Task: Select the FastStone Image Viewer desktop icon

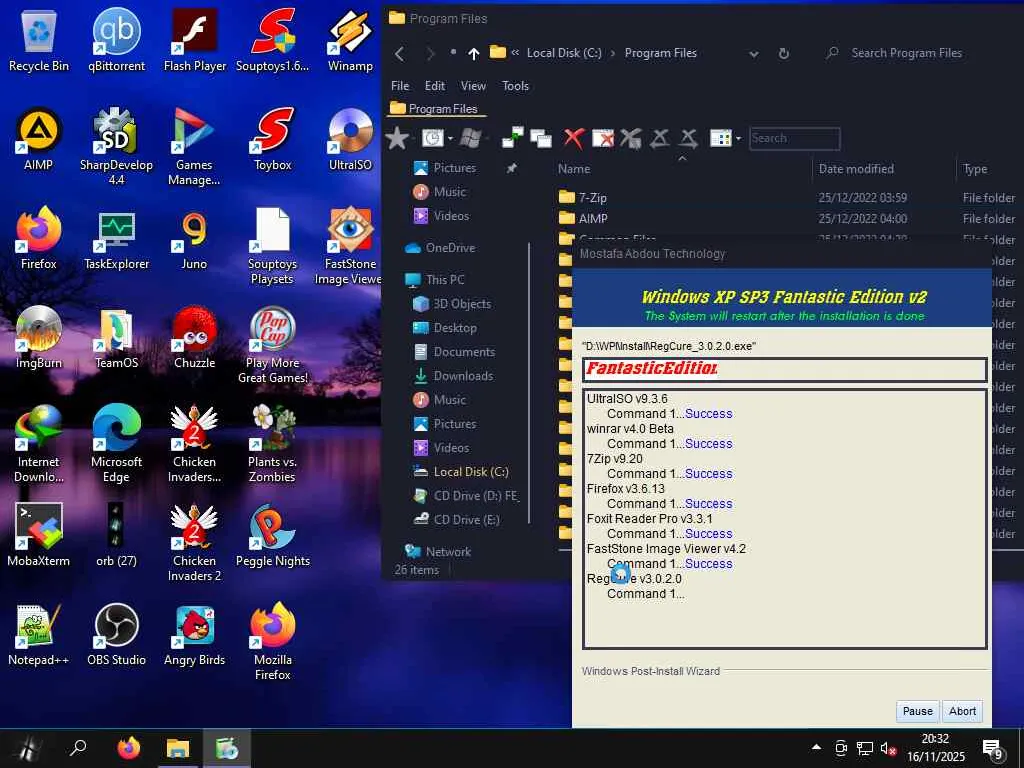Action: pos(350,247)
